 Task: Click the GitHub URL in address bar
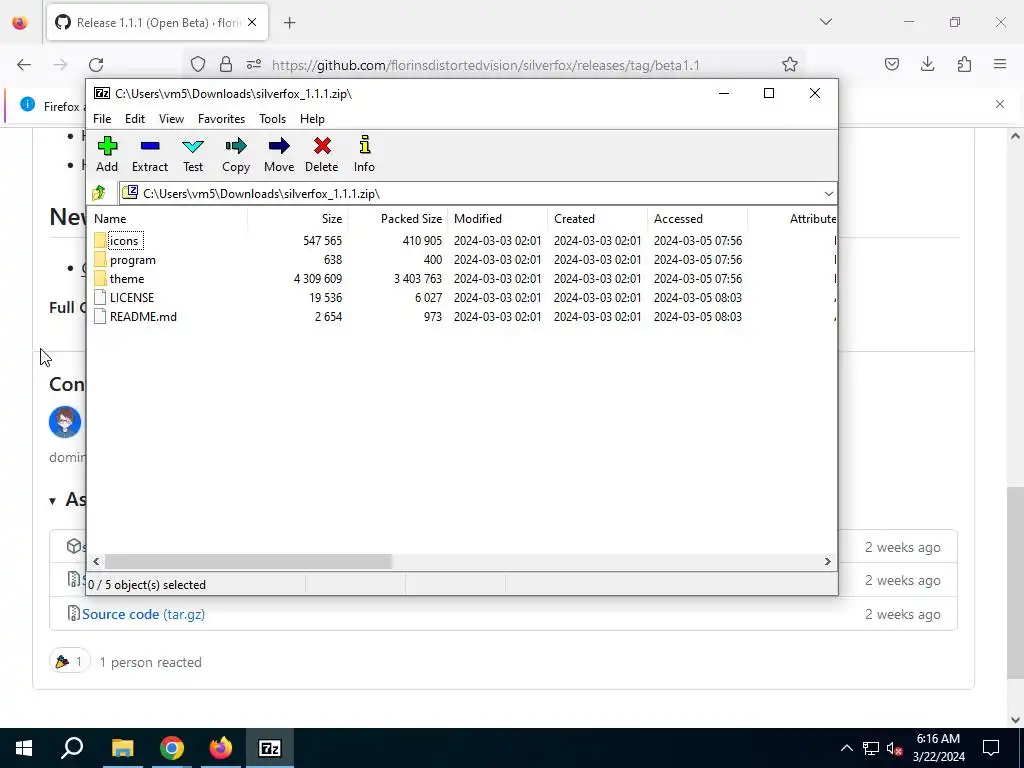(485, 65)
